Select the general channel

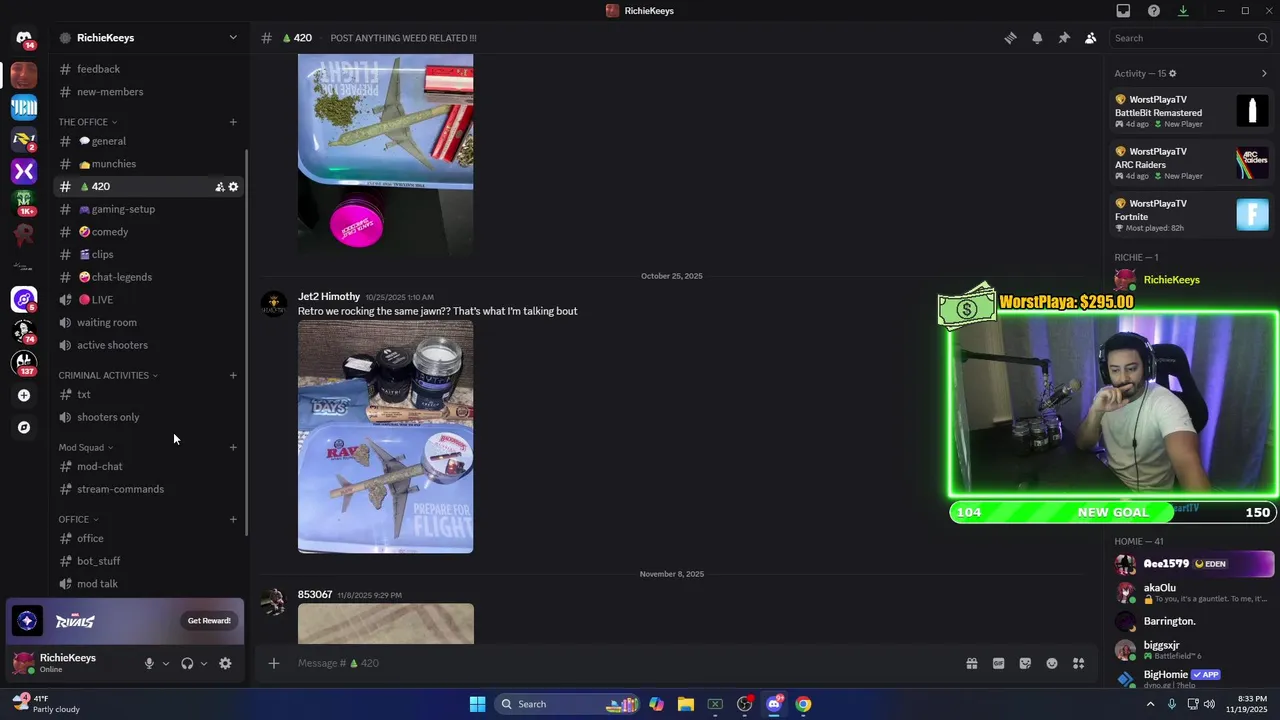click(149, 141)
